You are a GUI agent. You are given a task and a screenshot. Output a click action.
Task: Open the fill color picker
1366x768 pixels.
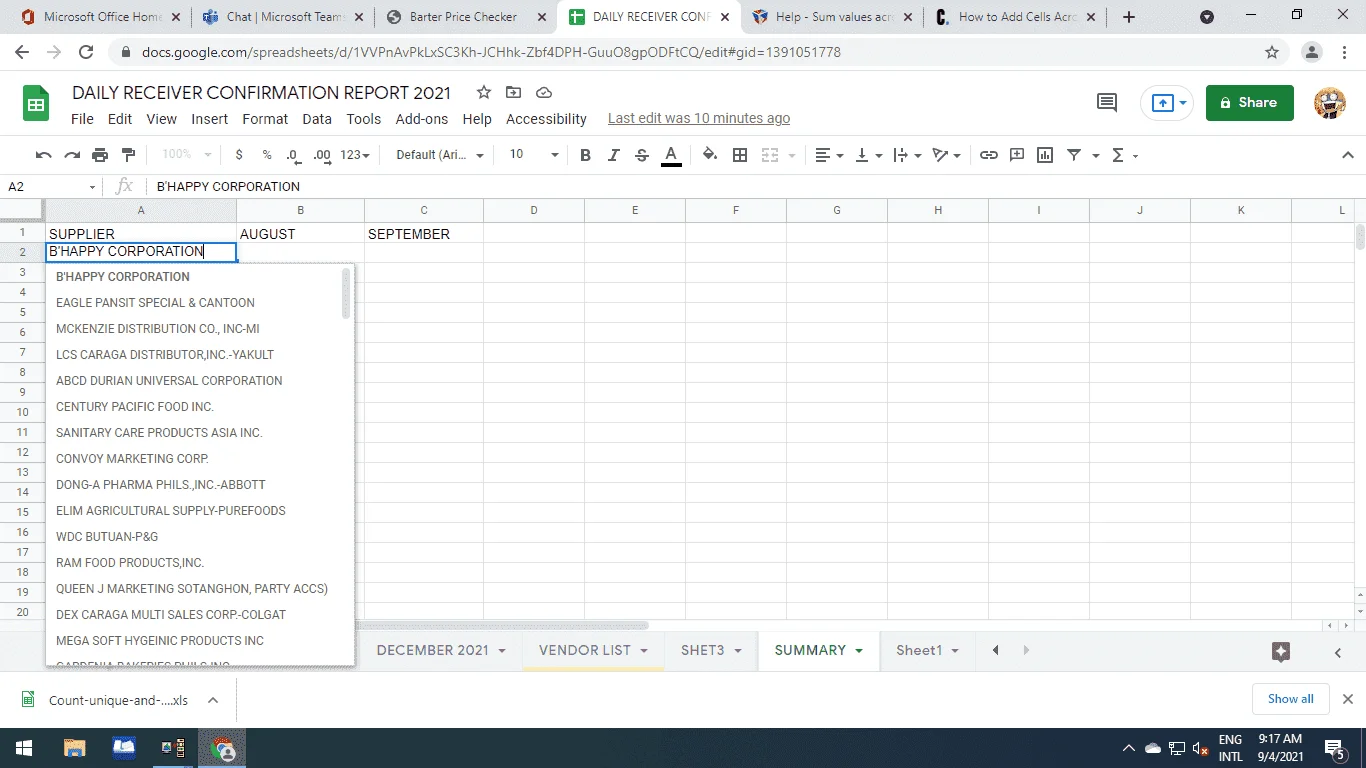[710, 155]
